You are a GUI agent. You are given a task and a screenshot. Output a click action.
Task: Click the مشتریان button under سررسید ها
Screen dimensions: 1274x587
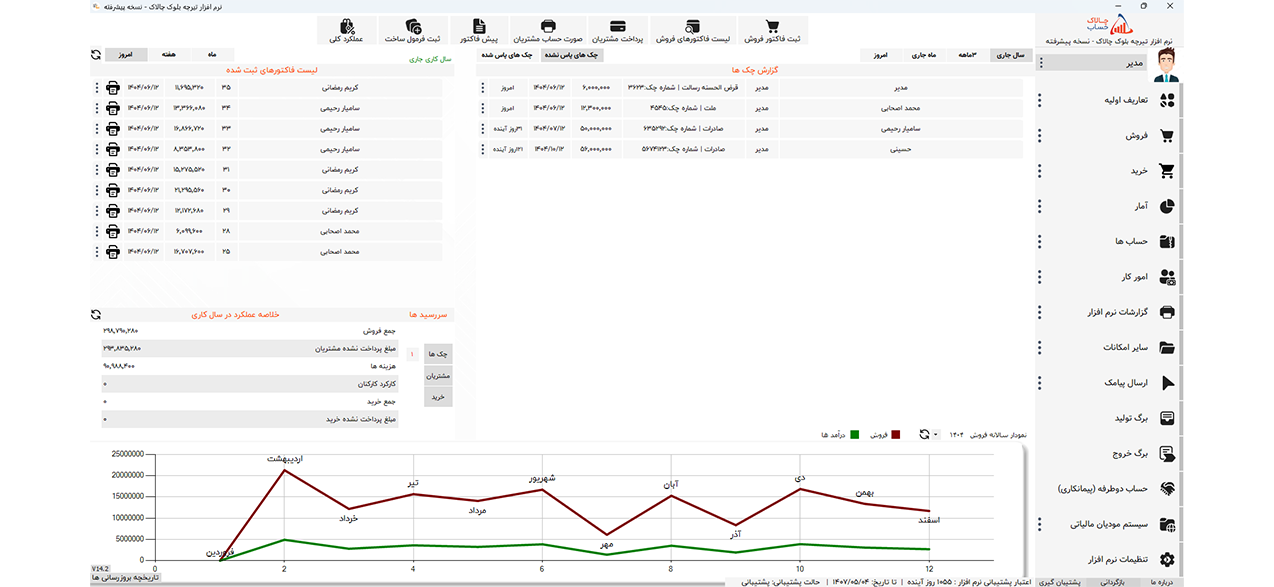[x=438, y=376]
